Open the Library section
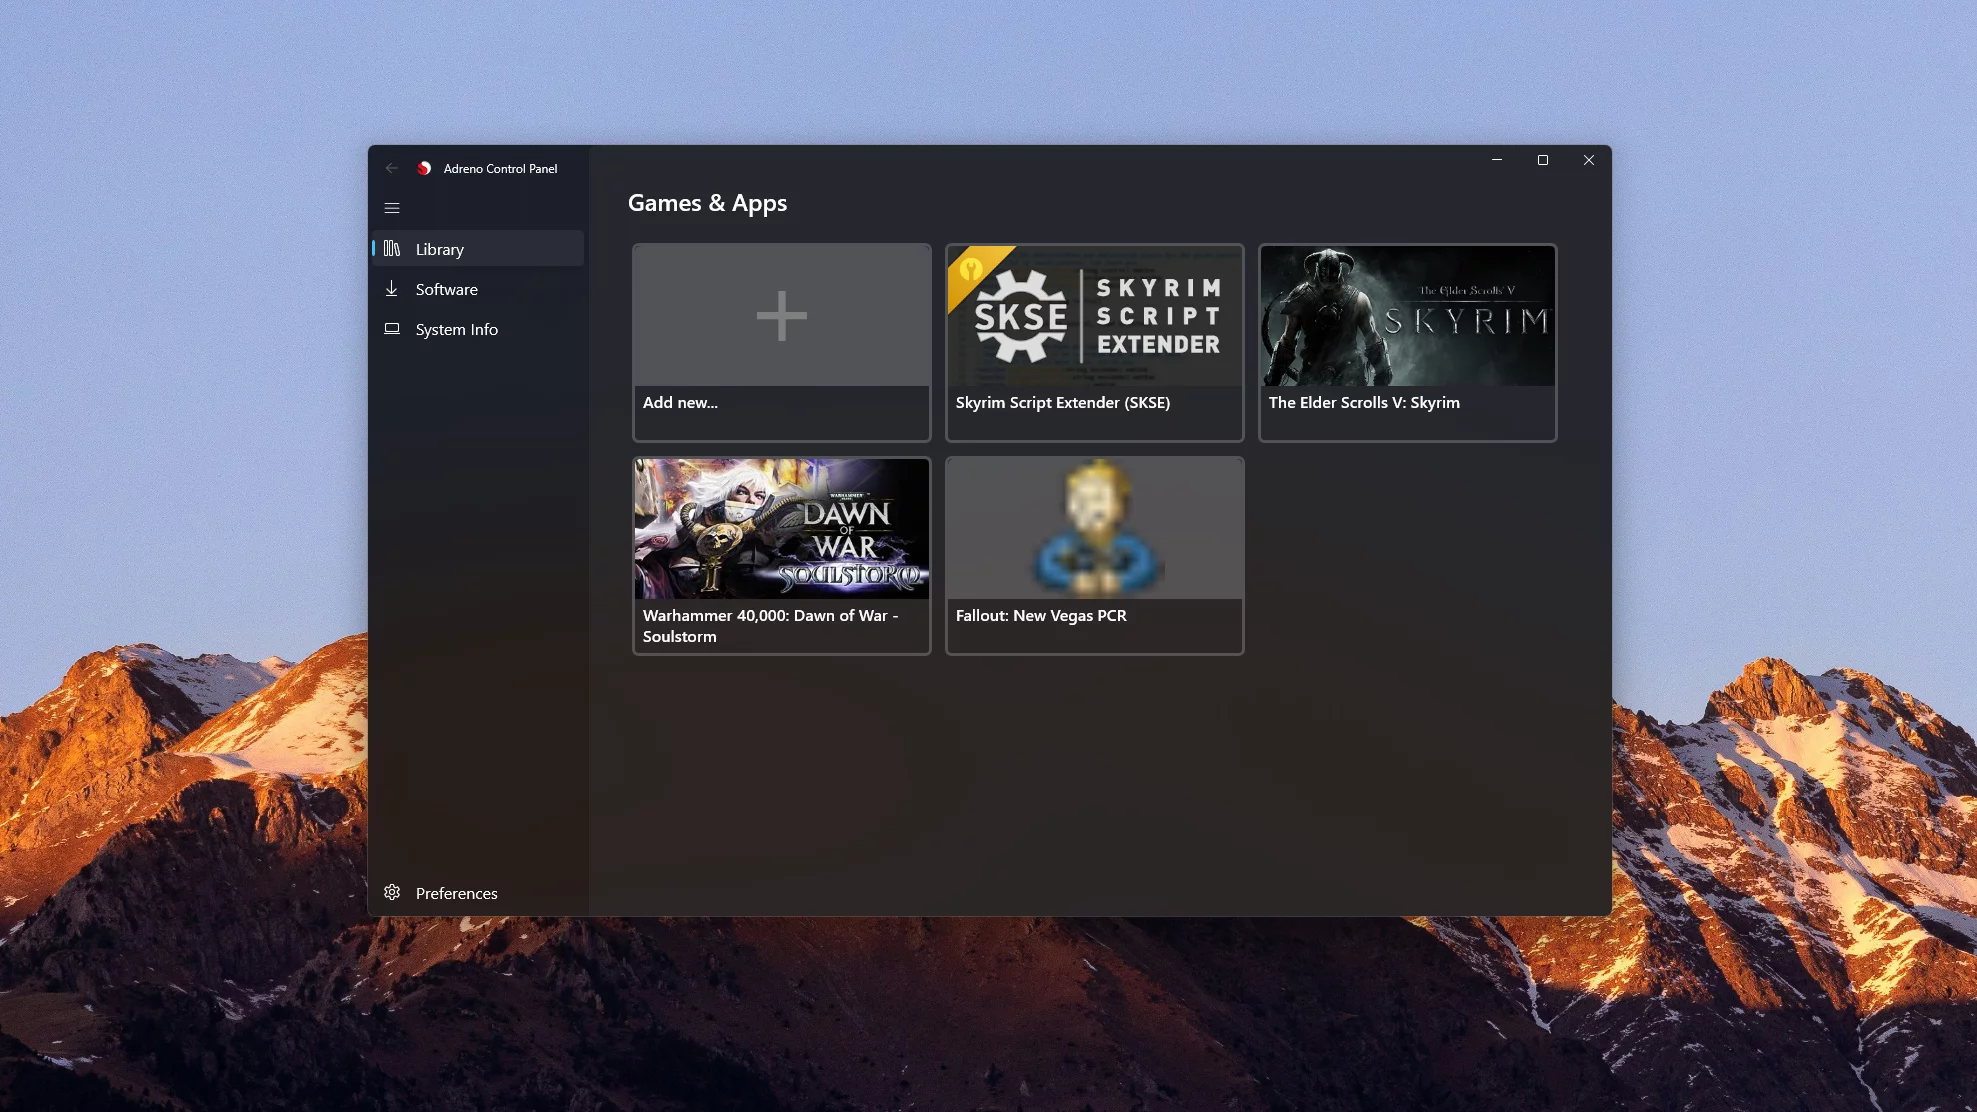 coord(478,248)
